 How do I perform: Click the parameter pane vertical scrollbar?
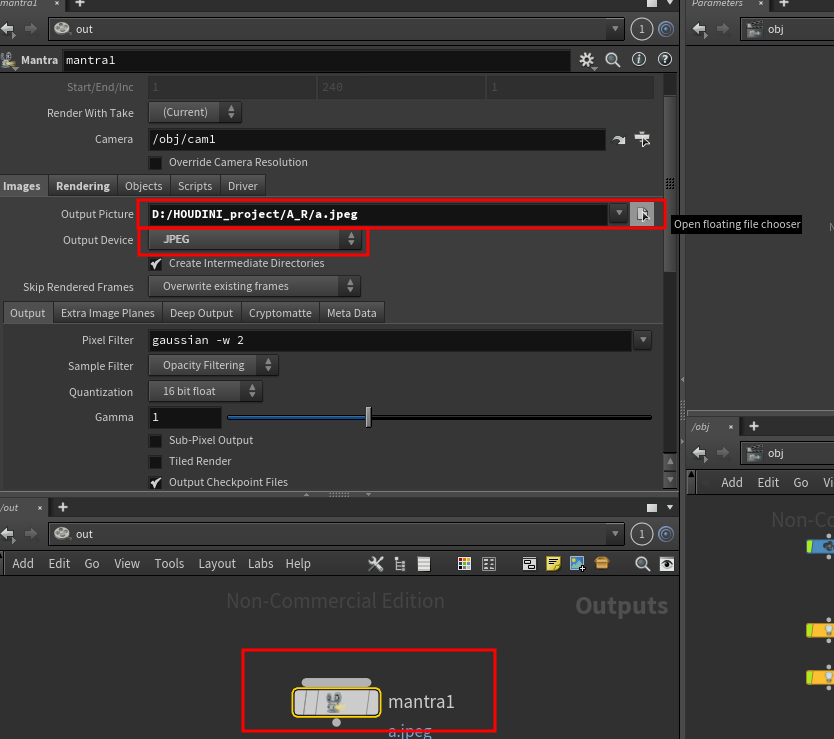tap(670, 184)
